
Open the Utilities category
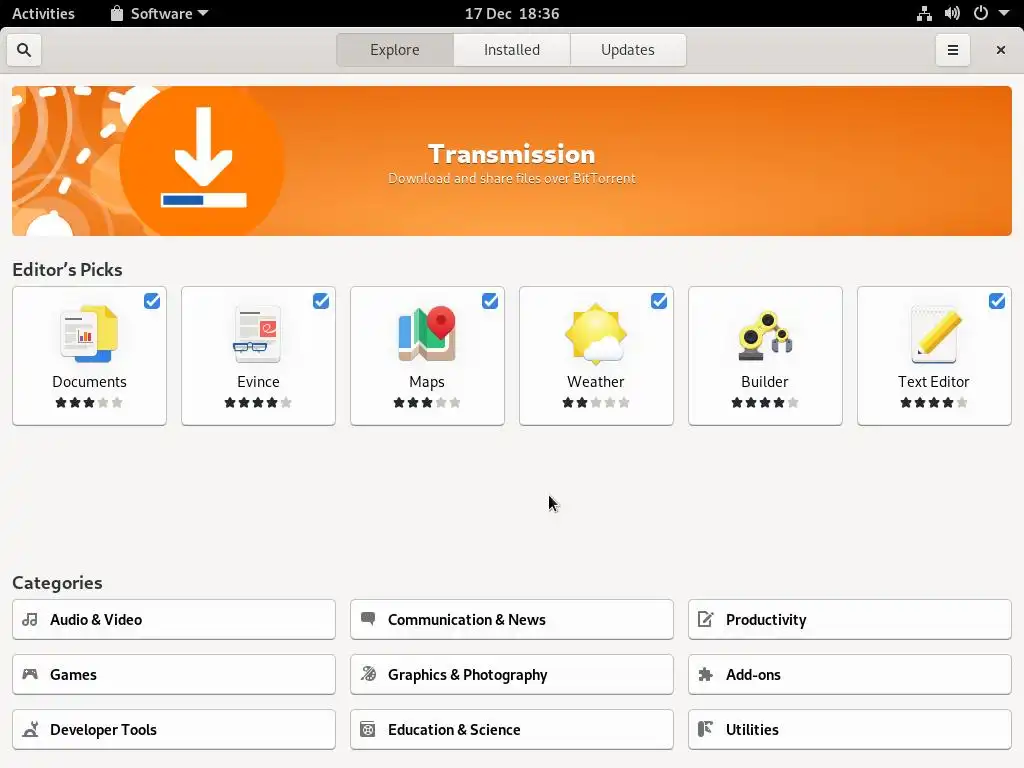[x=850, y=729]
